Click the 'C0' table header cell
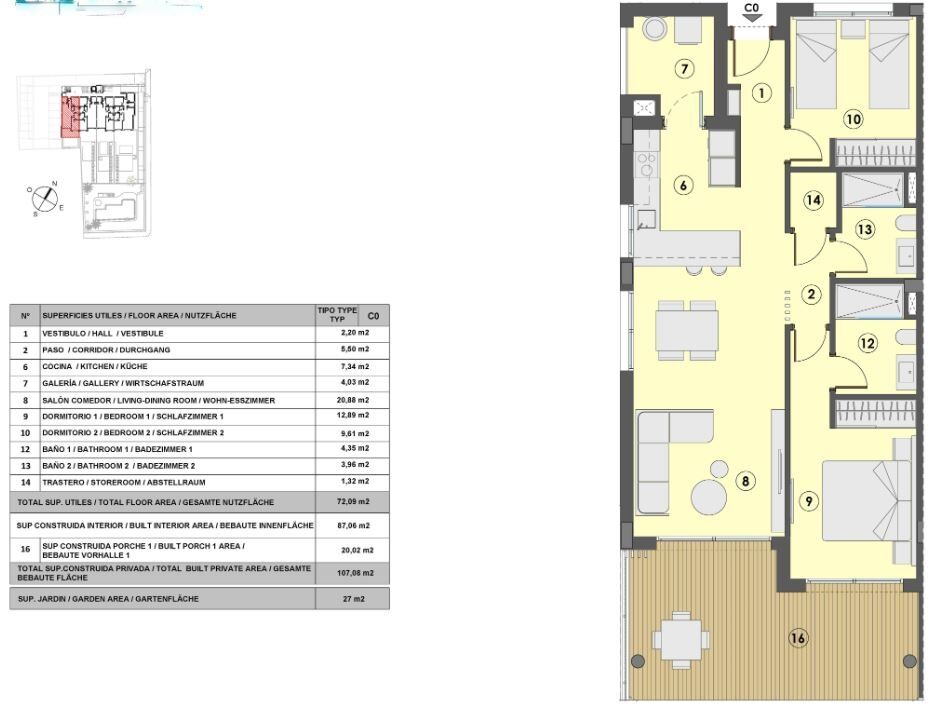Image resolution: width=929 pixels, height=717 pixels. coord(373,316)
